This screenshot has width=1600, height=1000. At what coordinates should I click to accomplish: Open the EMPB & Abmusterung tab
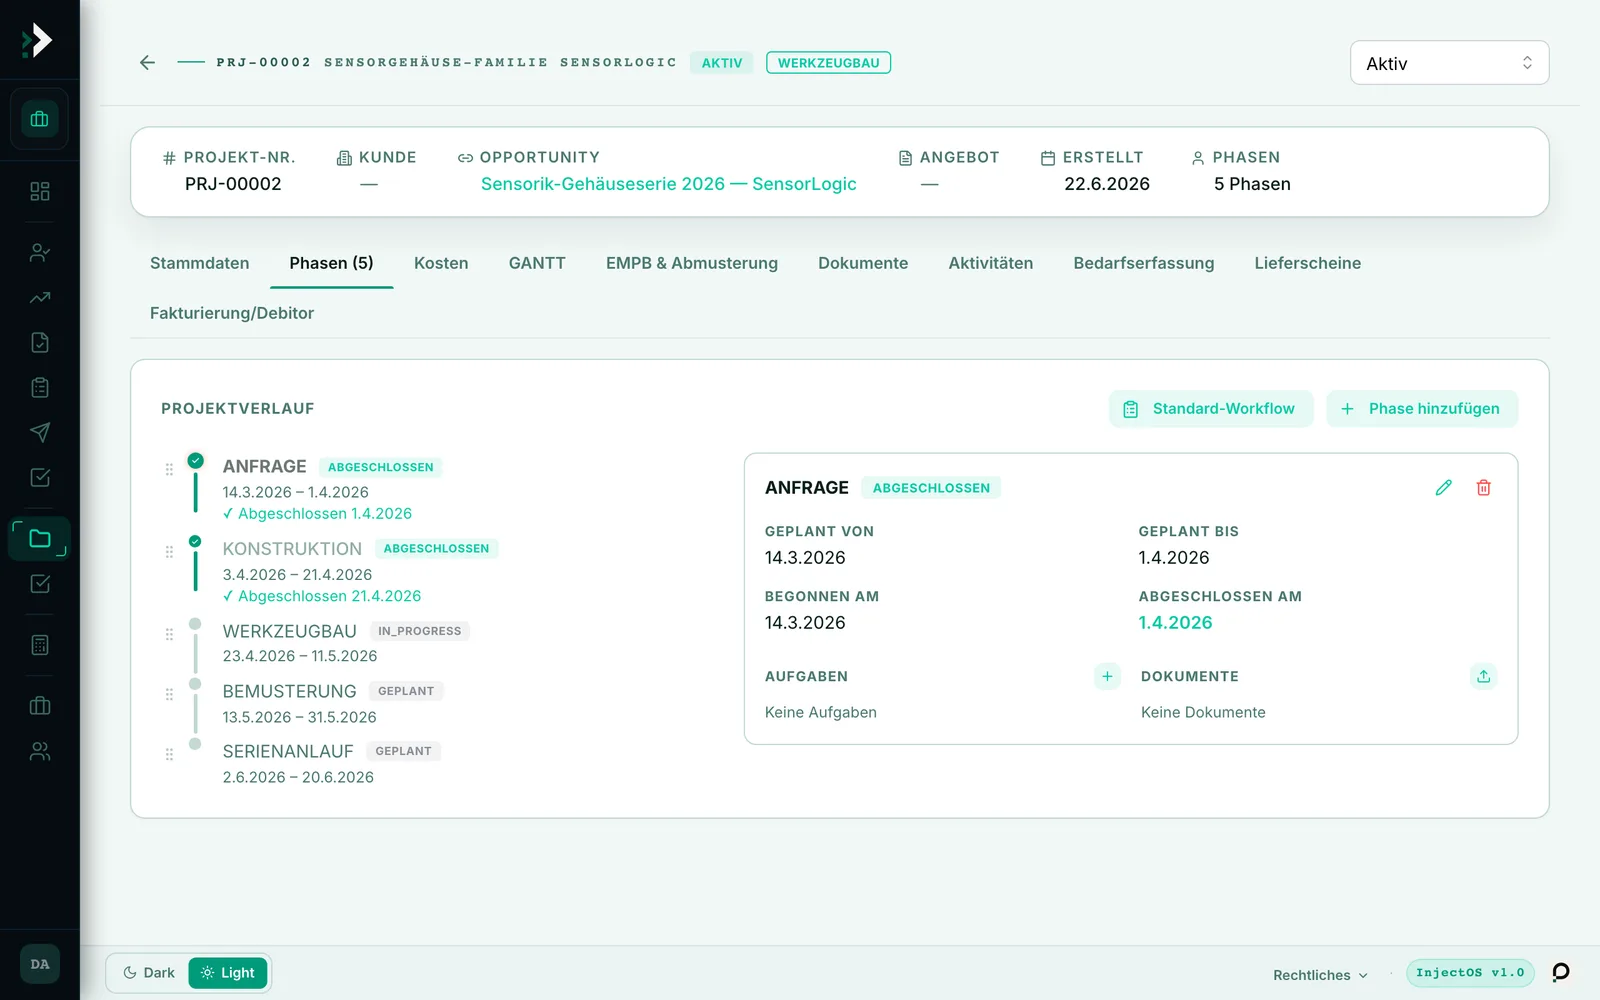click(x=692, y=263)
